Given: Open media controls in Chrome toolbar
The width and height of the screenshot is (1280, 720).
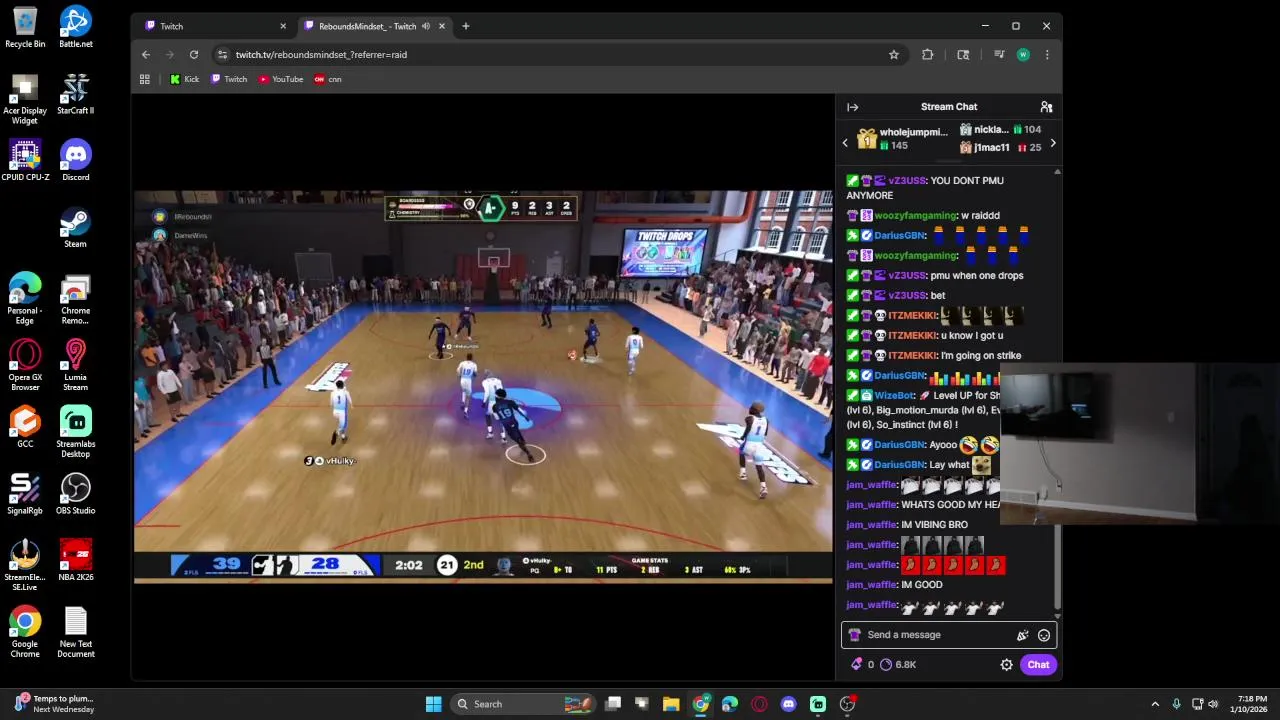Looking at the screenshot, I should click(998, 55).
